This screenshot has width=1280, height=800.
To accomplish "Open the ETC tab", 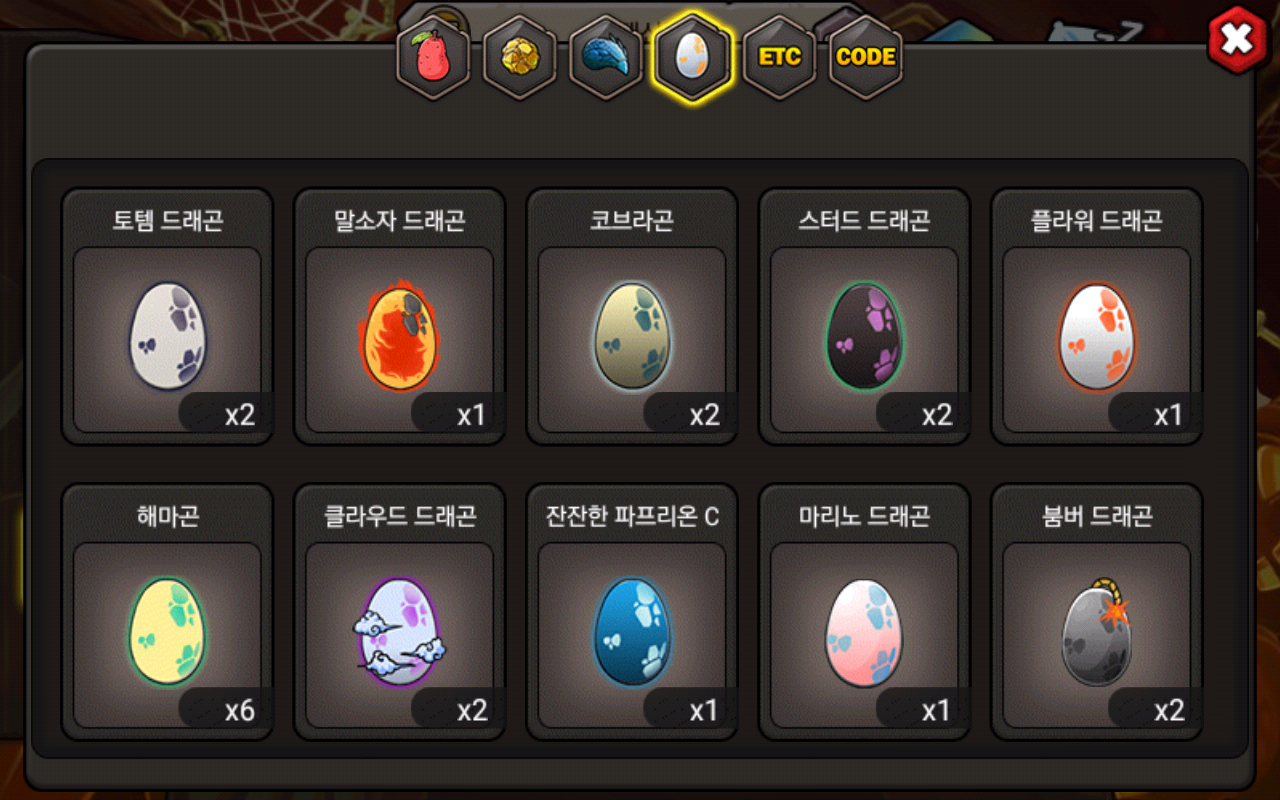I will (x=779, y=58).
